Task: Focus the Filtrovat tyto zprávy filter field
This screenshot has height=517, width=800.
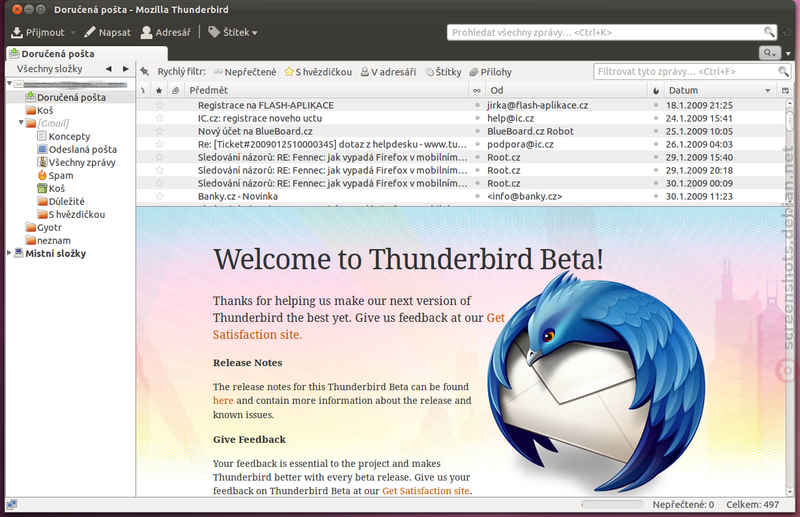Action: click(691, 71)
